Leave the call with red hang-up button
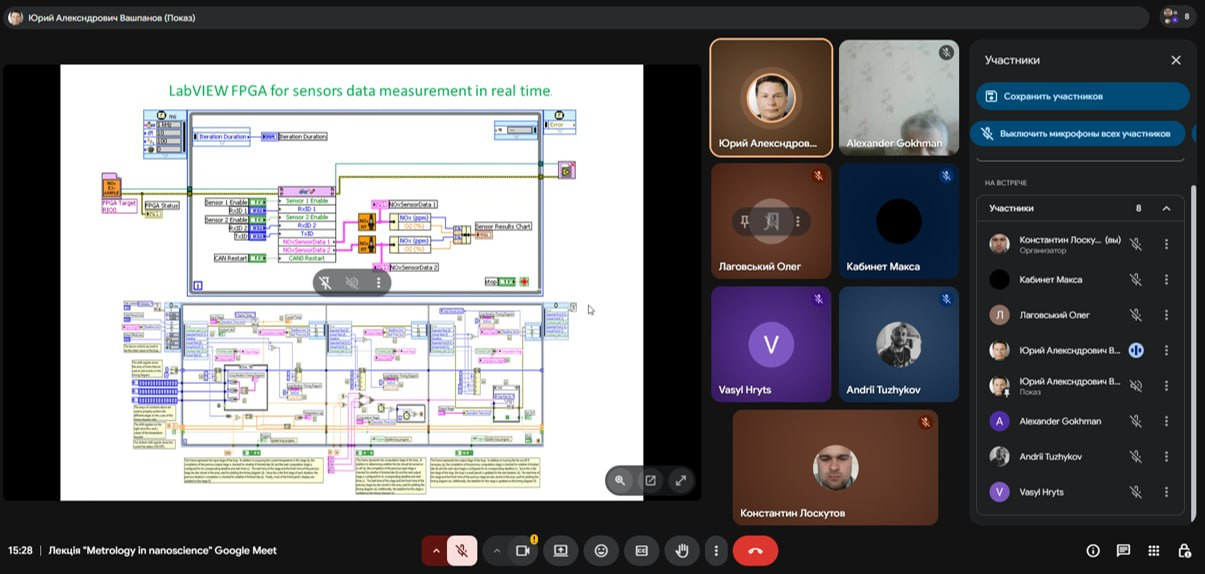Viewport: 1205px width, 574px height. [x=755, y=550]
